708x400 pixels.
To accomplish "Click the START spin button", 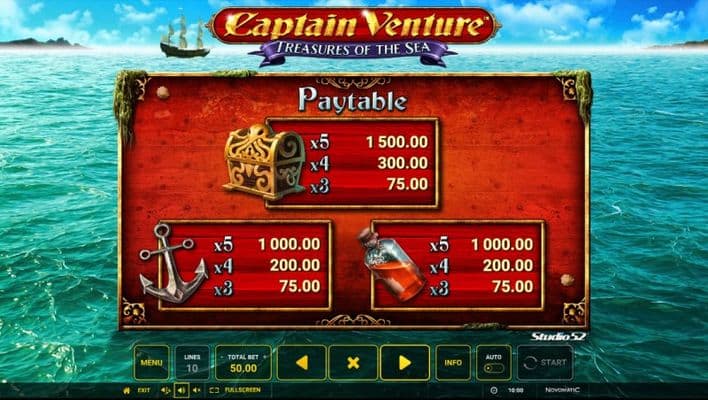I will (545, 362).
